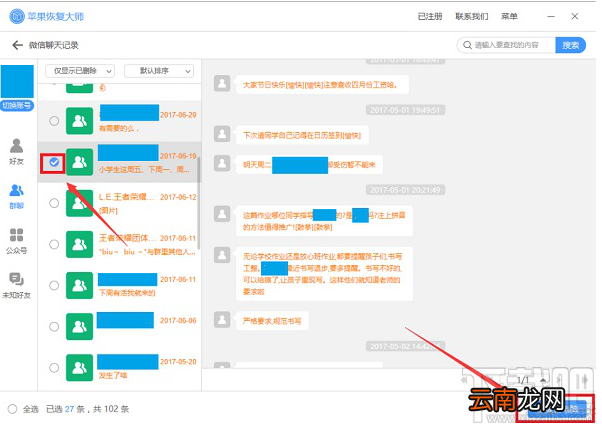The height and width of the screenshot is (428, 602).
Task: Select radio button of 2017-05-20 chat
Action: tap(54, 367)
